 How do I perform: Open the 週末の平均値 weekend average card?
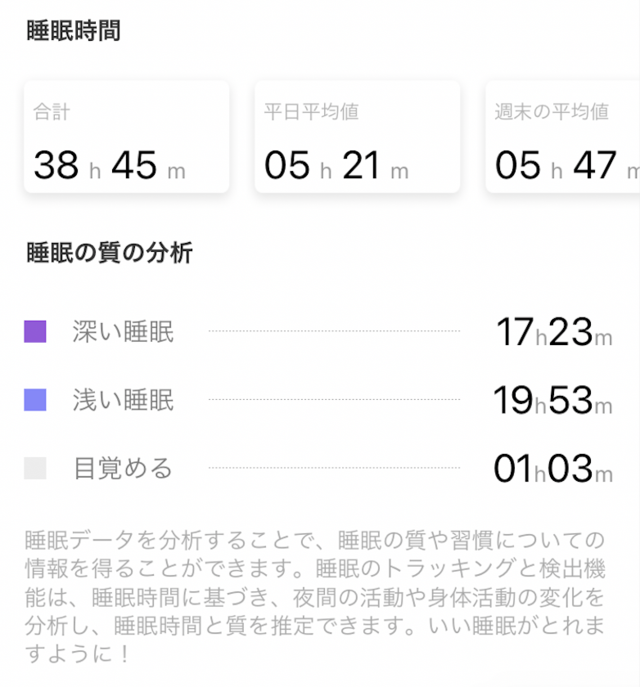click(564, 137)
